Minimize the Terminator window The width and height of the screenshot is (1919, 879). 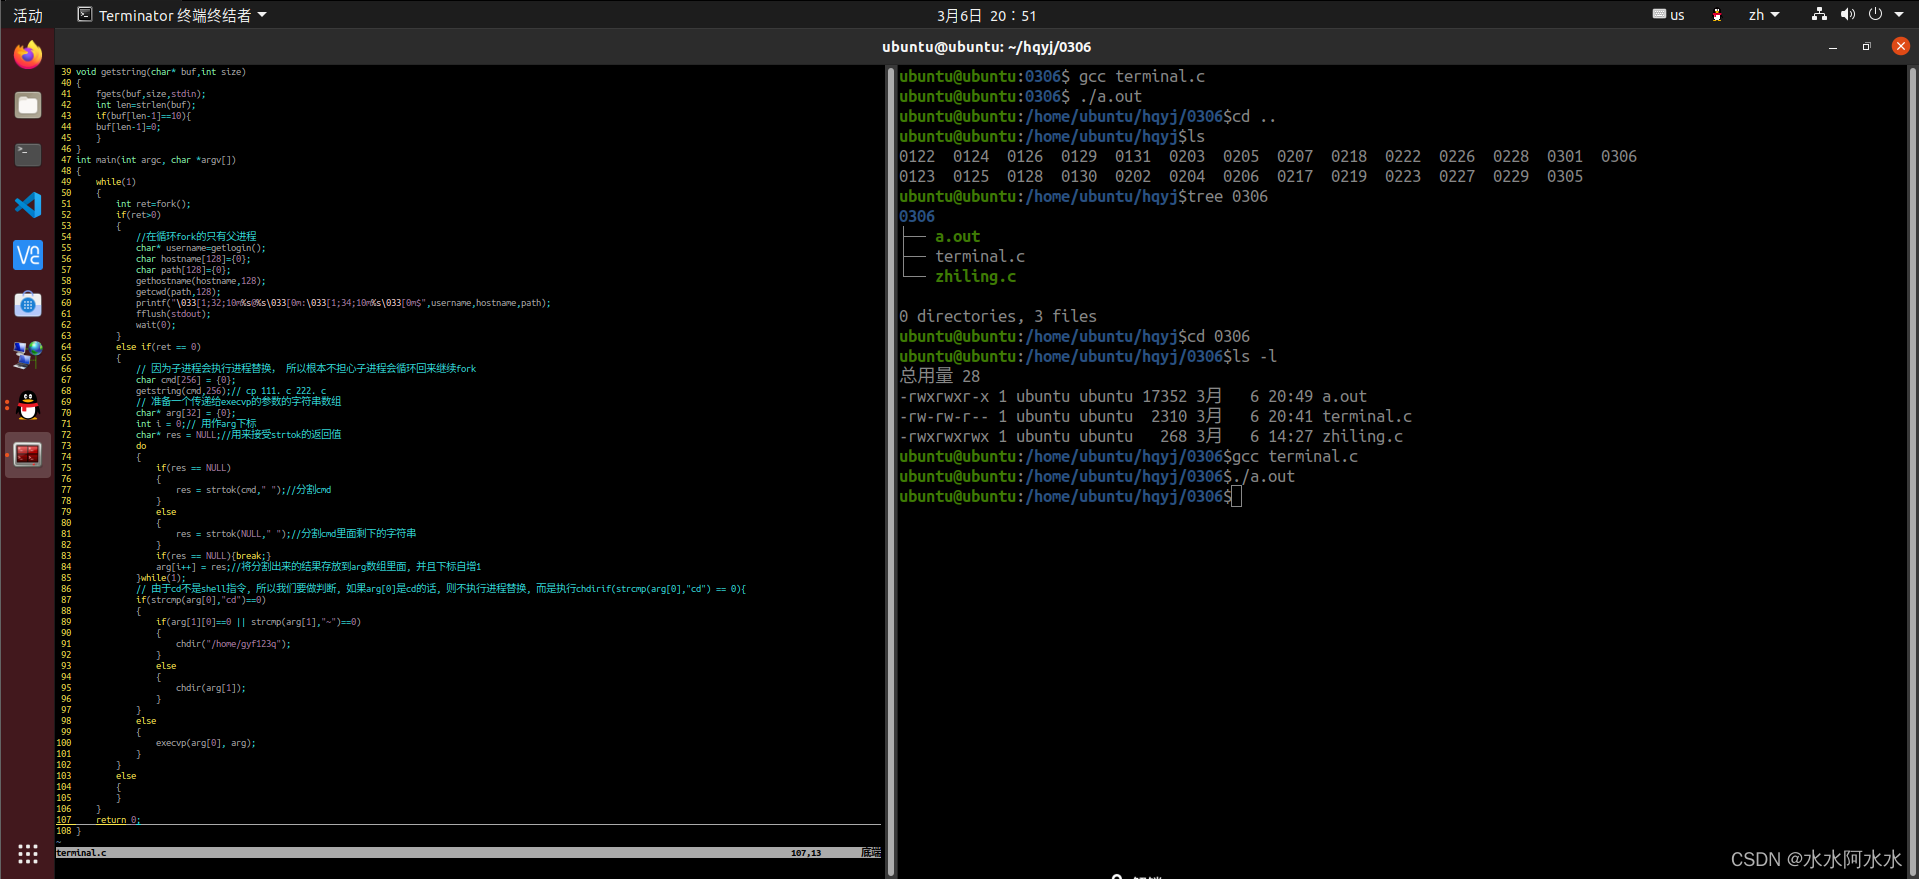pos(1833,47)
